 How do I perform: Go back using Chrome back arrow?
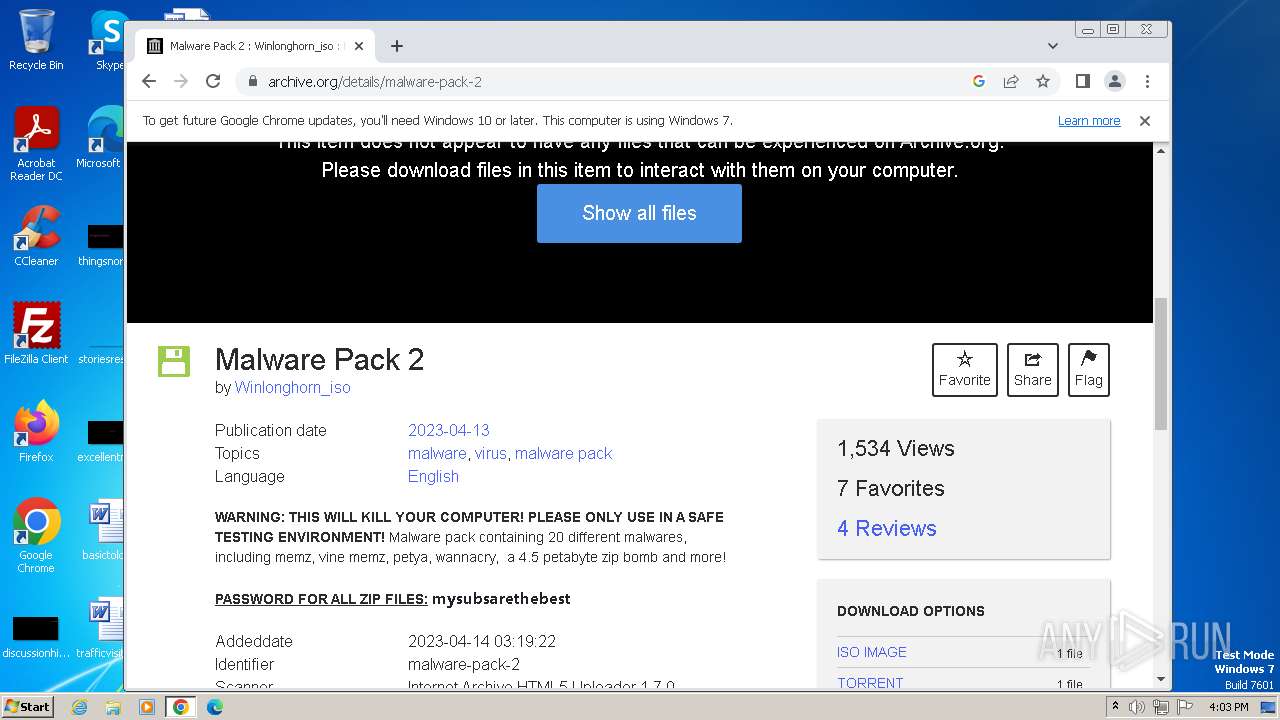149,81
